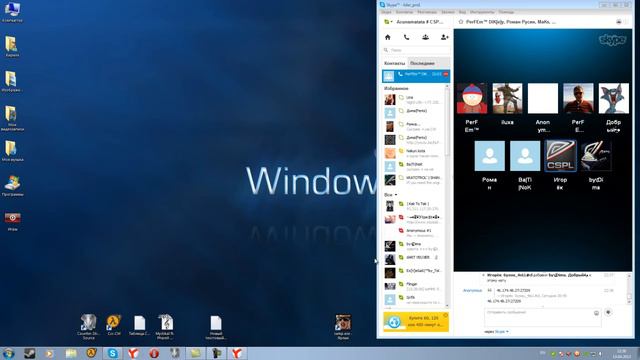
Task: Select contact 'Anonymous #1' in list
Action: [x=413, y=233]
